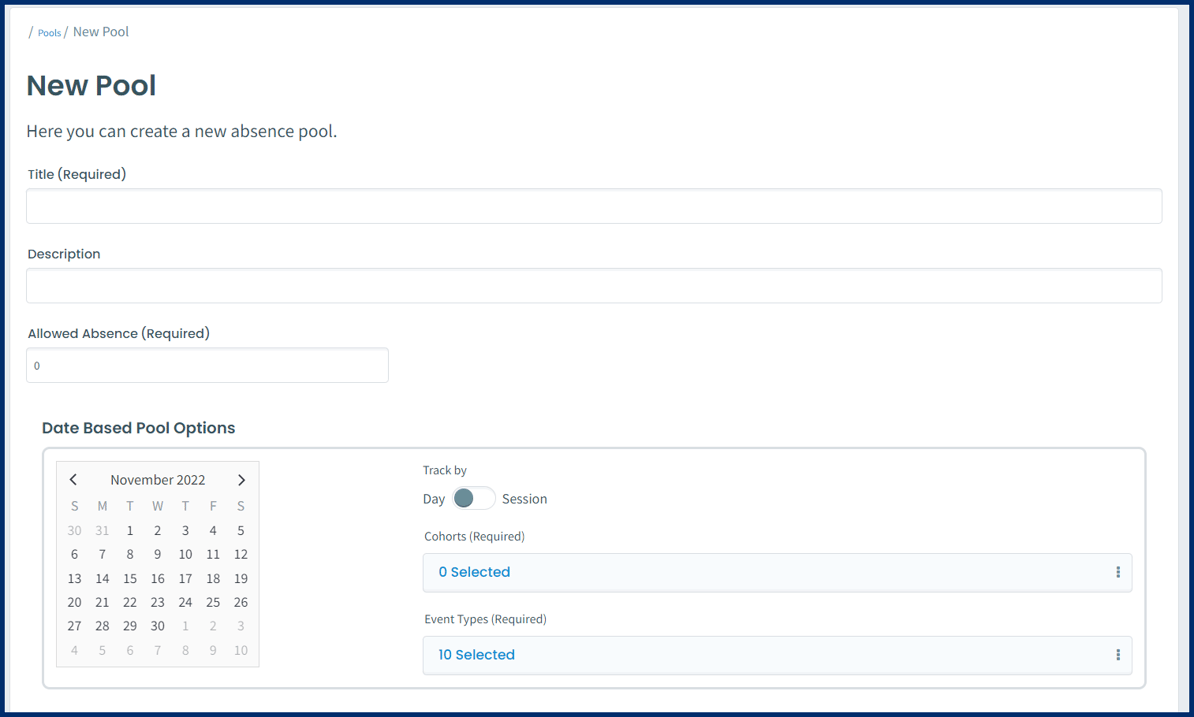
Task: Open the Event Types kebab menu
Action: (1117, 655)
